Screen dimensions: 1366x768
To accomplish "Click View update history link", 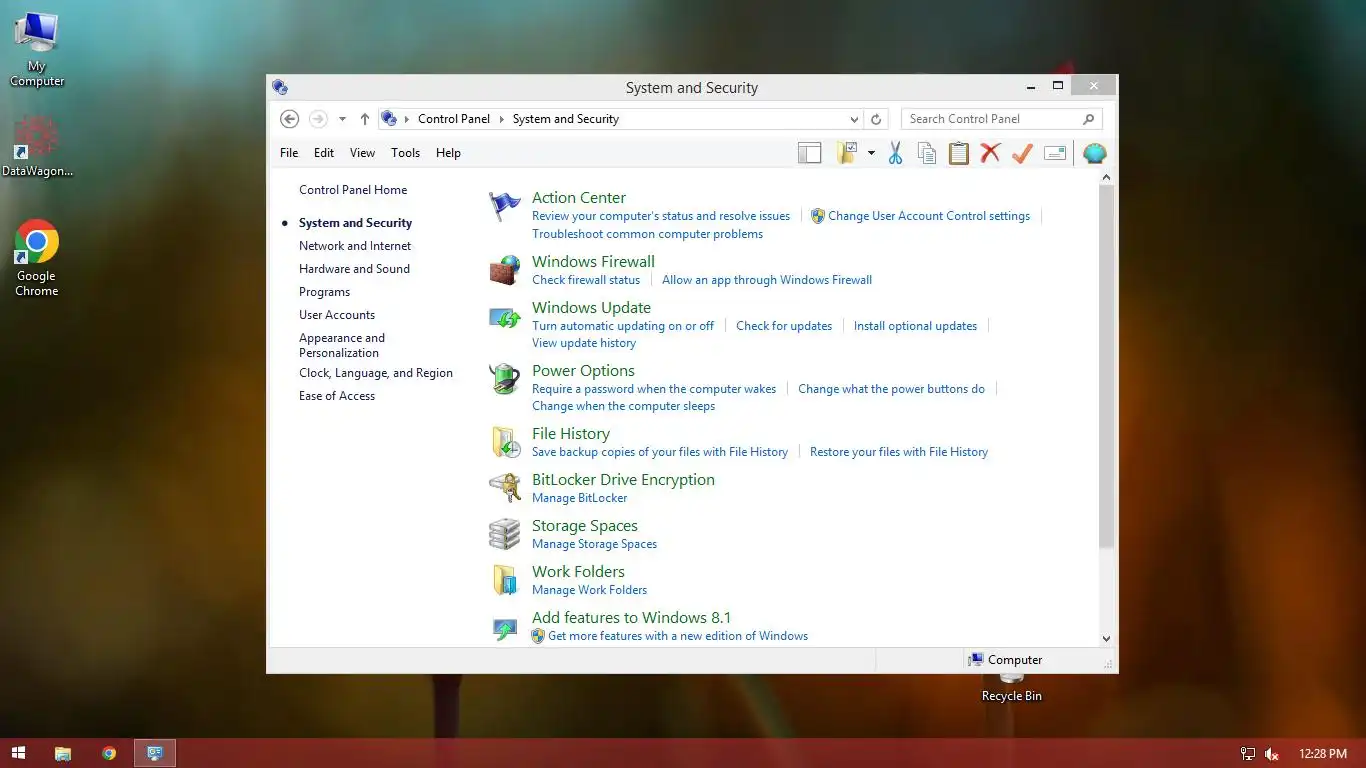I will 584,343.
